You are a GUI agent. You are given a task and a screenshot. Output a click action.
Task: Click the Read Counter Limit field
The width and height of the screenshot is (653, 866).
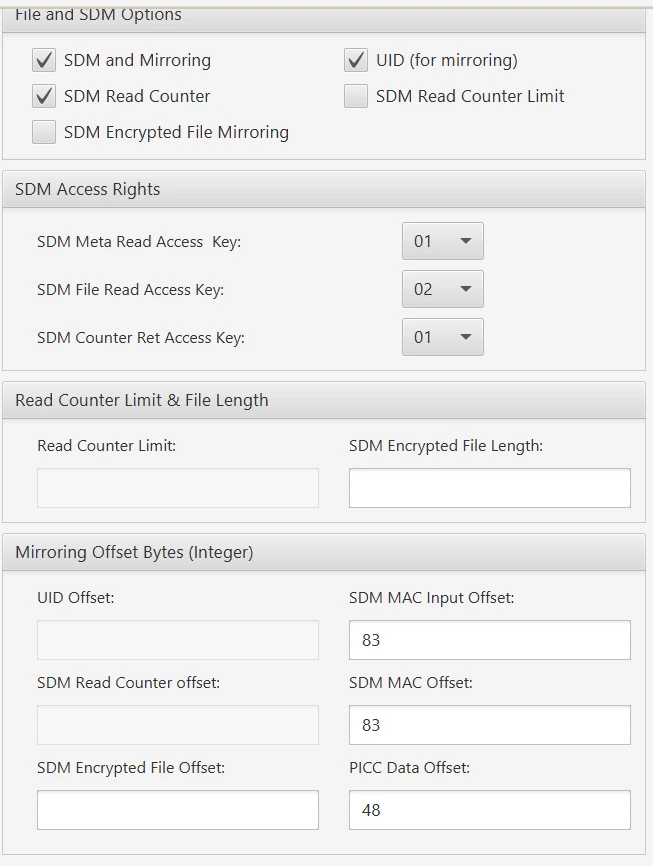(178, 488)
